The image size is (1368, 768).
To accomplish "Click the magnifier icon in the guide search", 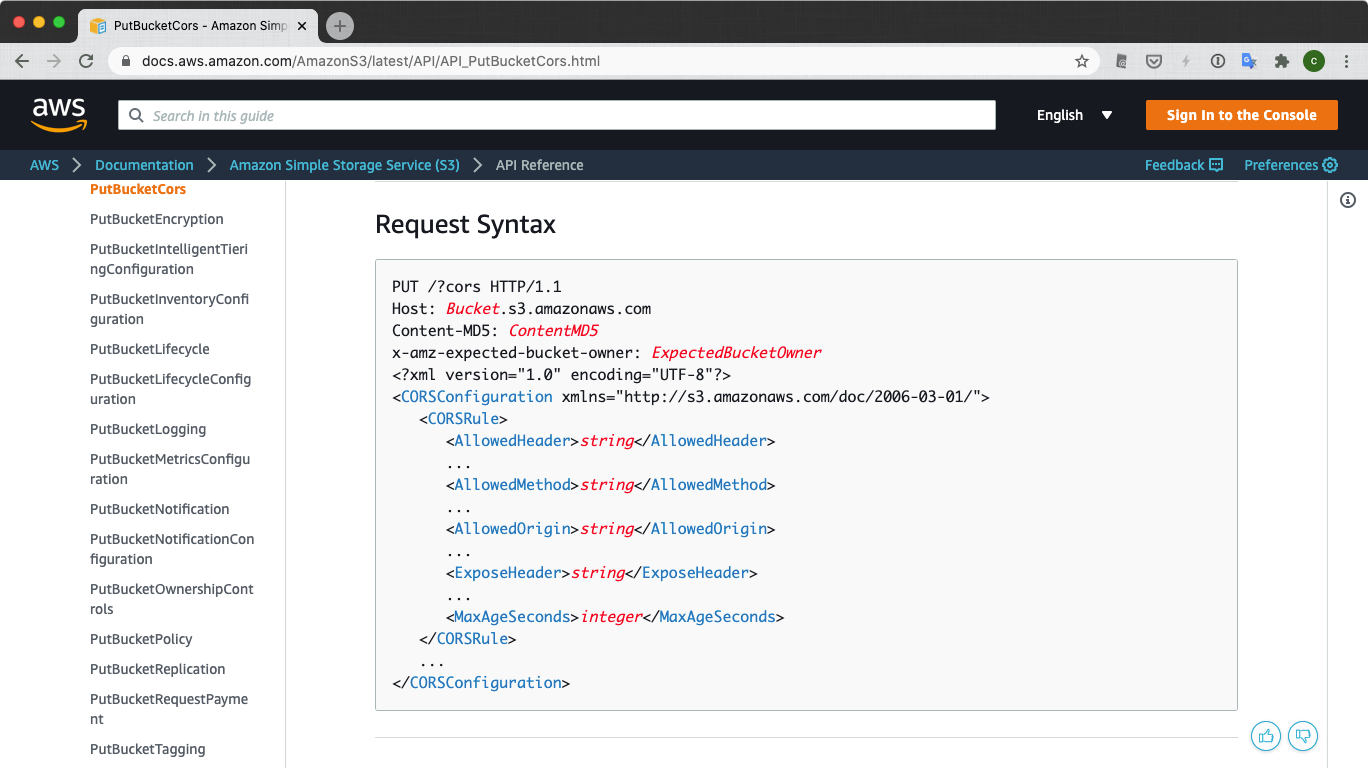I will point(136,115).
